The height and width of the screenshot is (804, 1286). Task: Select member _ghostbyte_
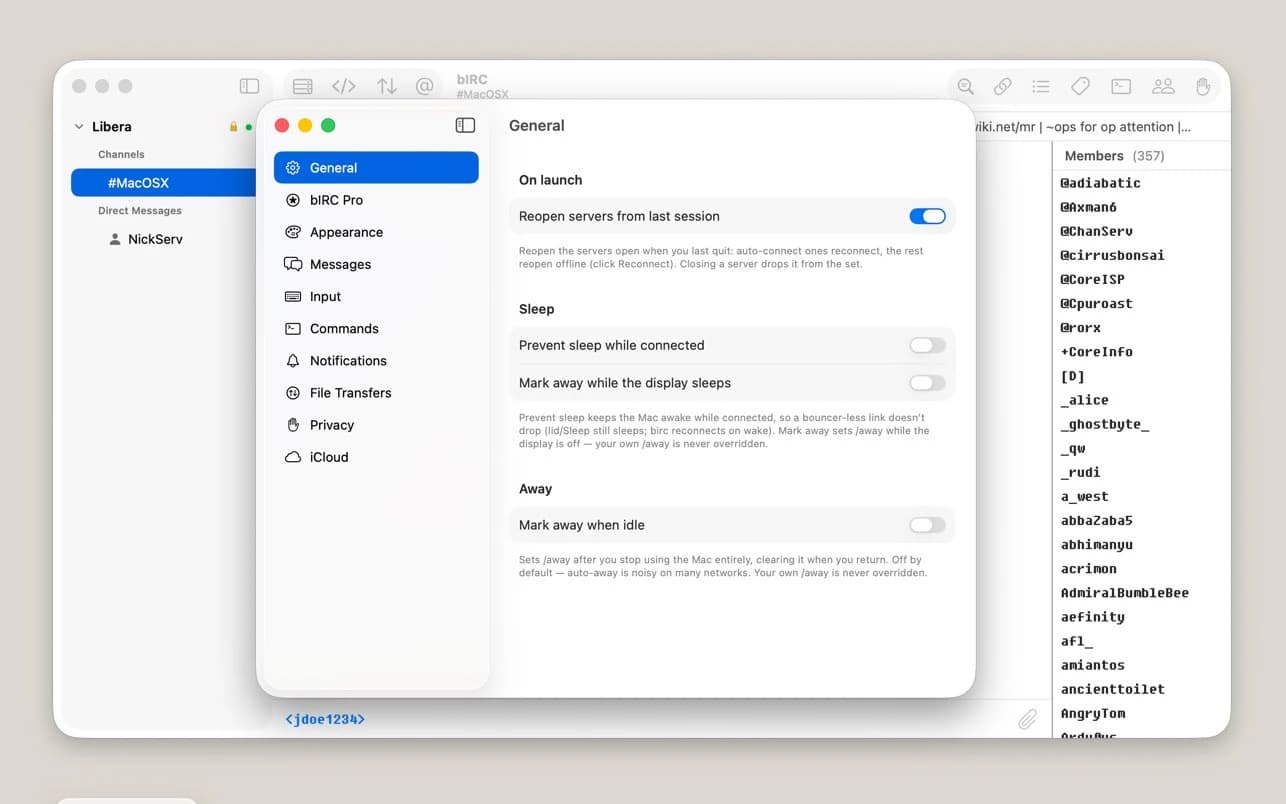pyautogui.click(x=1104, y=424)
